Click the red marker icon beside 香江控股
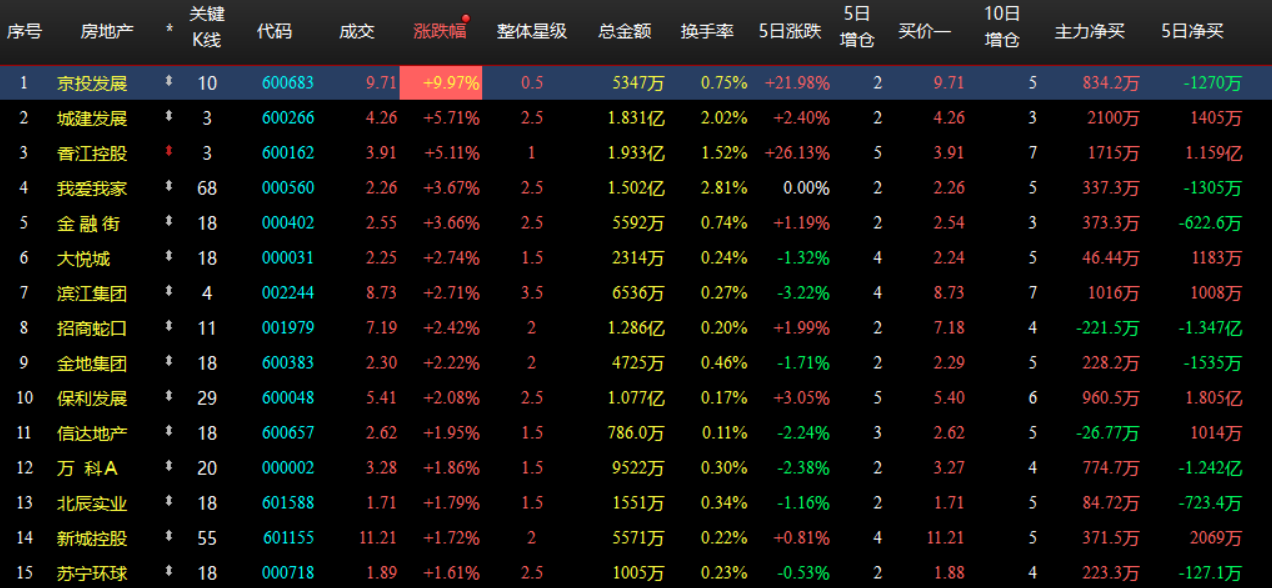Viewport: 1272px width, 588px height. point(169,152)
